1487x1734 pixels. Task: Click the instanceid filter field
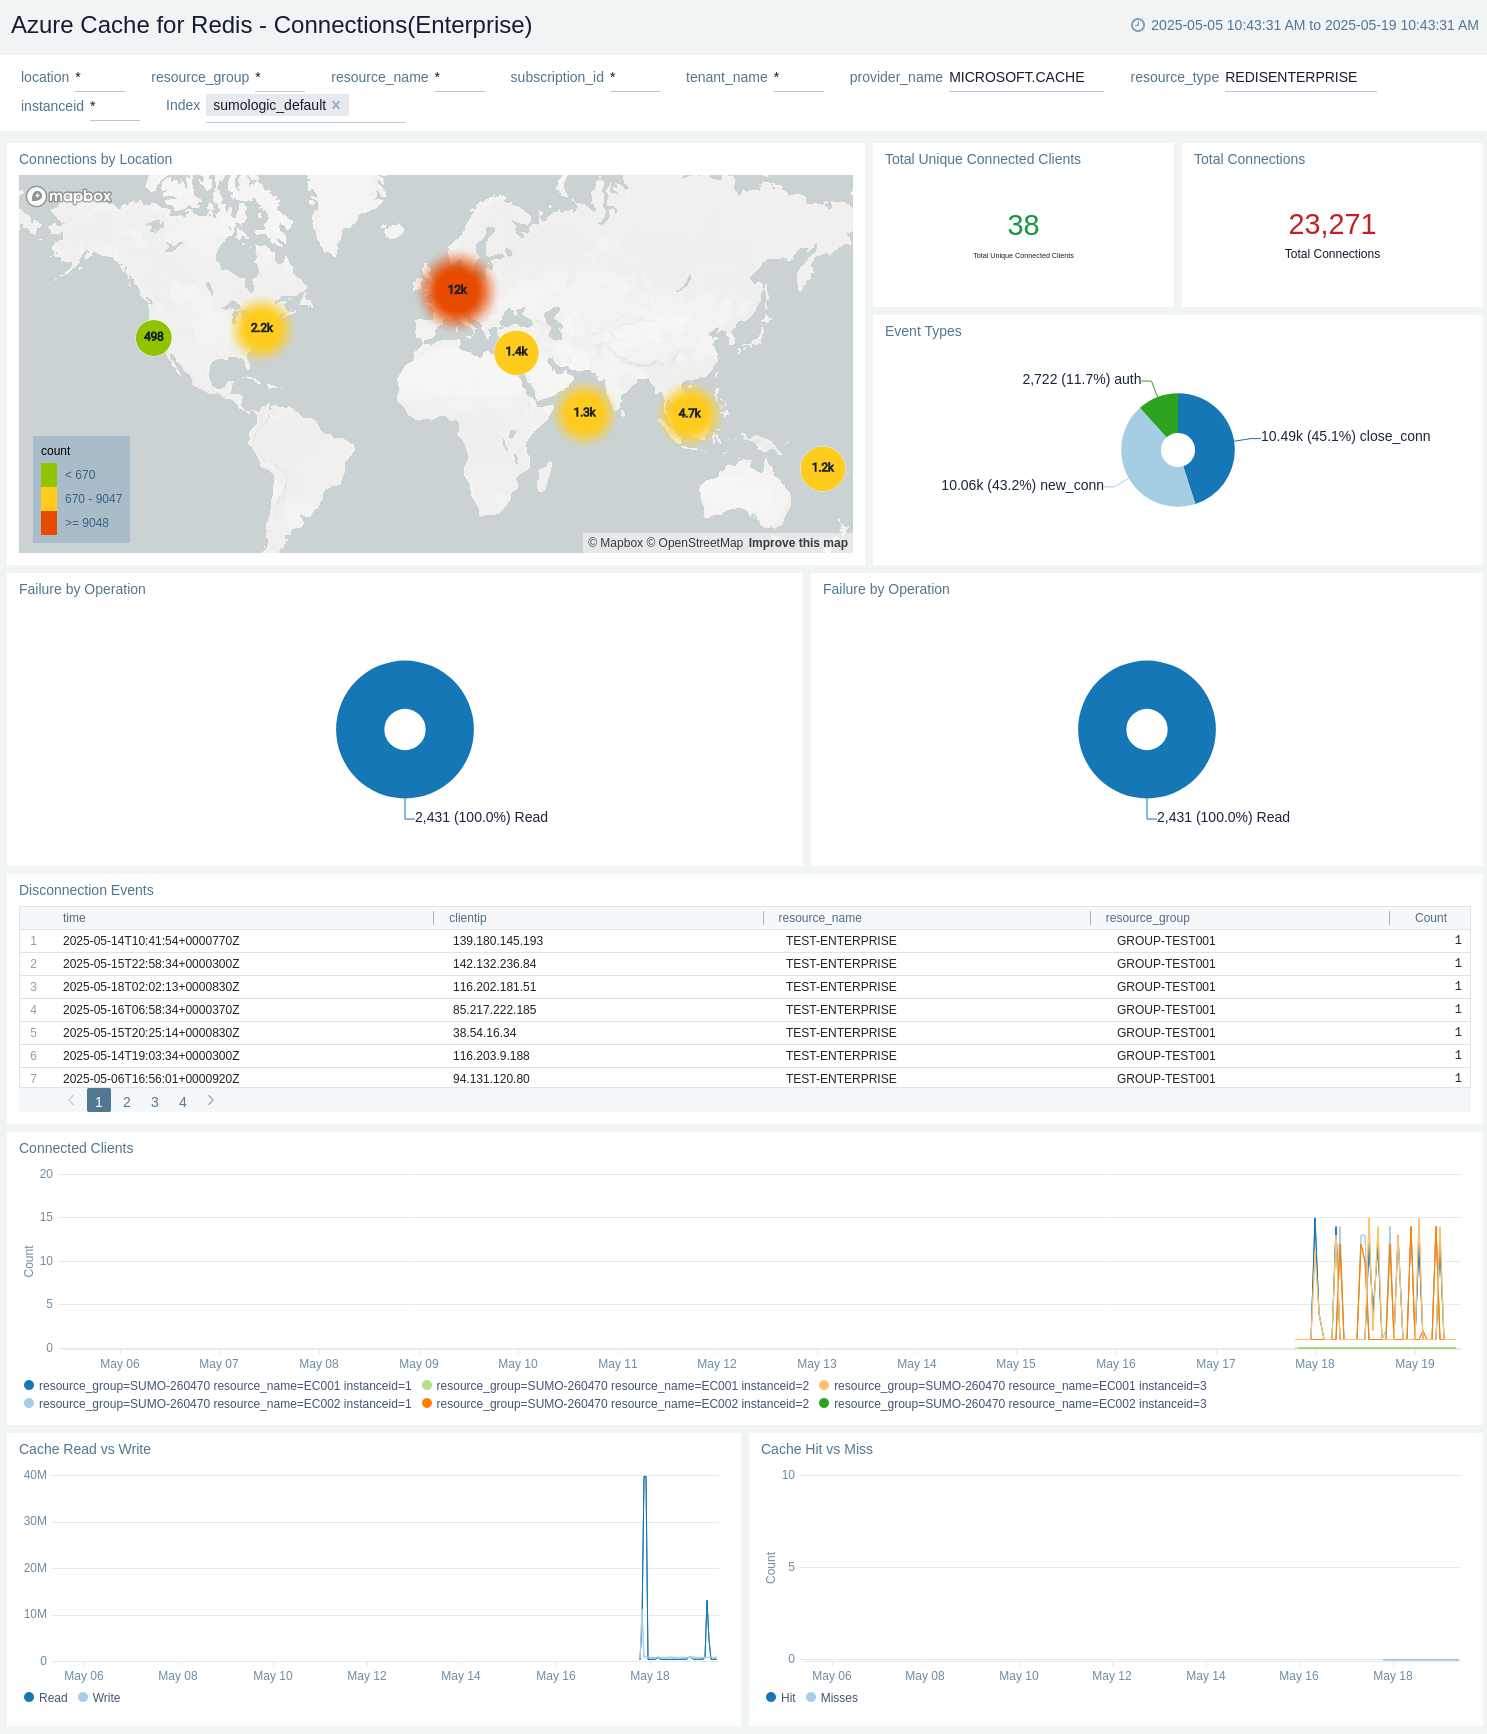[x=115, y=106]
